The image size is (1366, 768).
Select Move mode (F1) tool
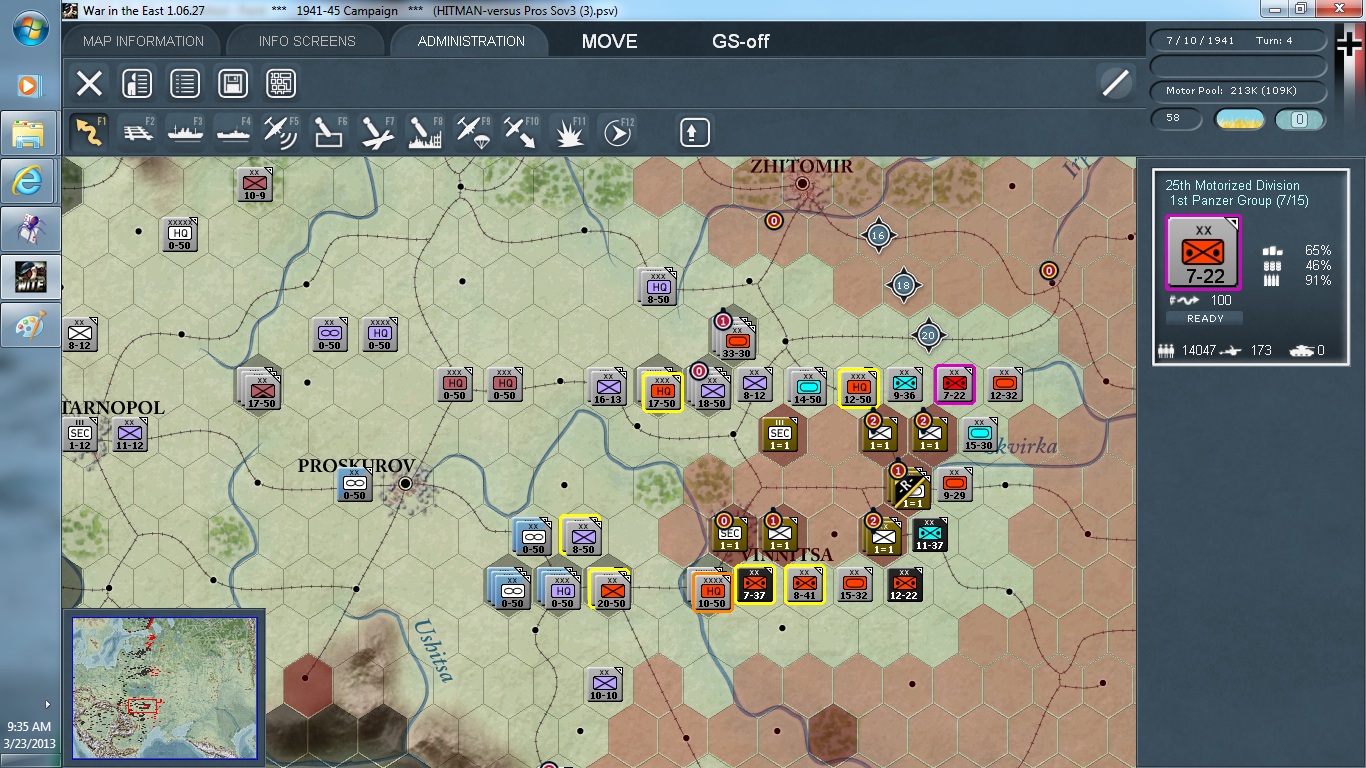point(89,131)
